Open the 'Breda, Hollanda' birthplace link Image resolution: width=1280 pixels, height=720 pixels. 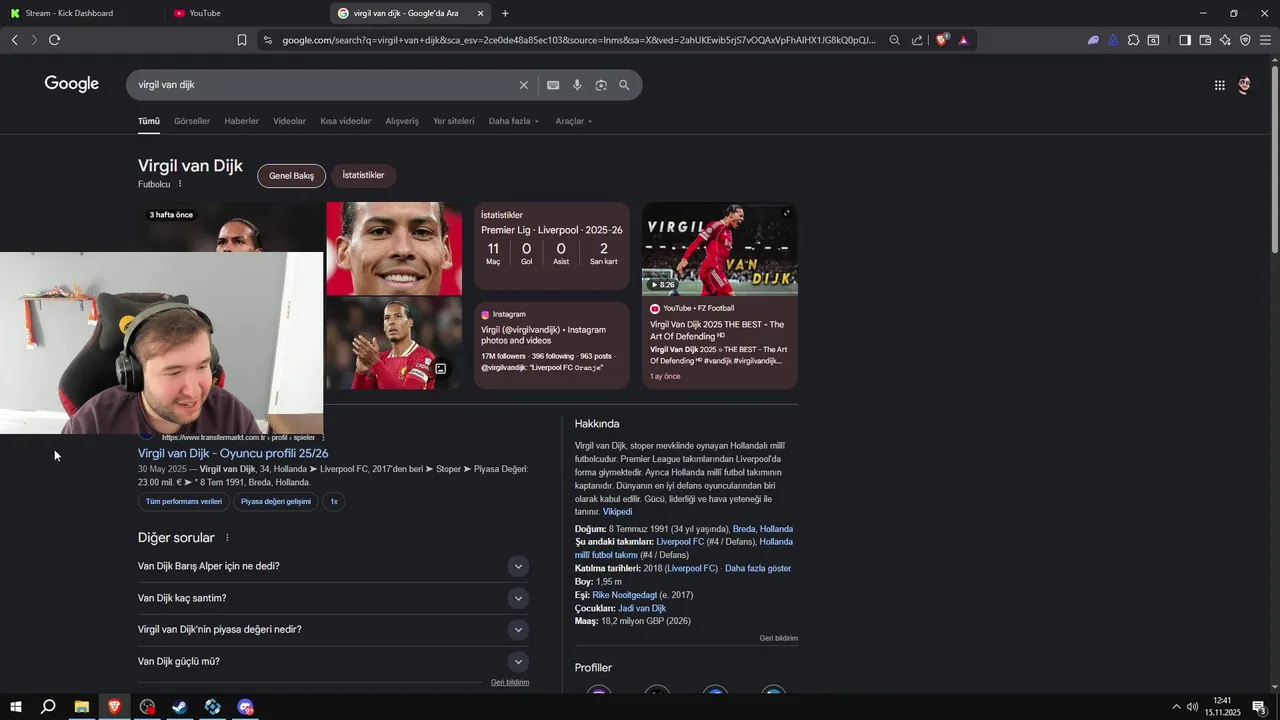click(763, 529)
